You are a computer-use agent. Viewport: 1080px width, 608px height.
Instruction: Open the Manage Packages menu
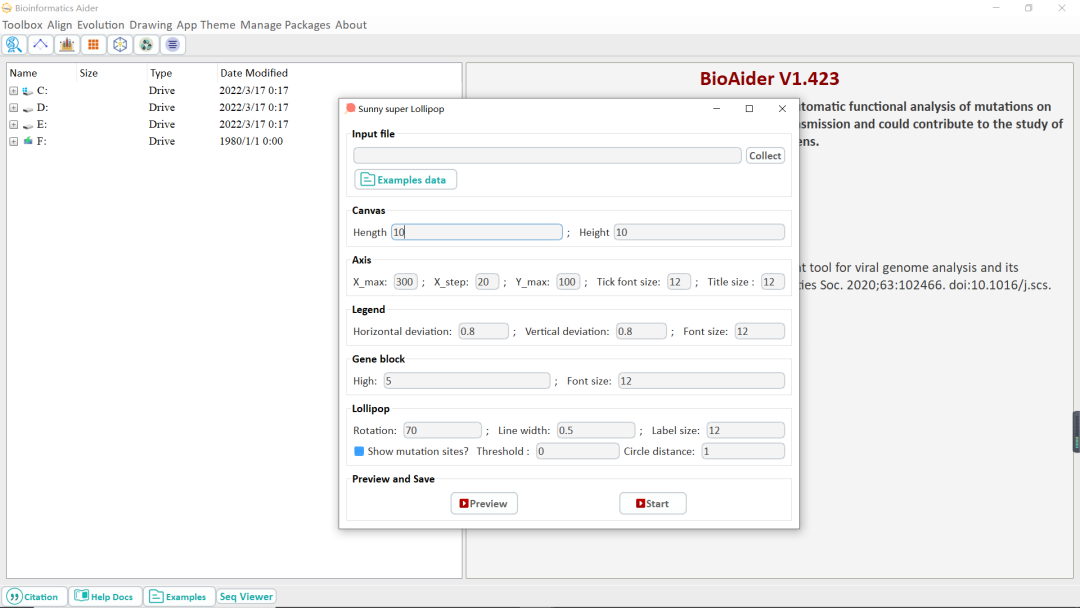click(x=285, y=25)
